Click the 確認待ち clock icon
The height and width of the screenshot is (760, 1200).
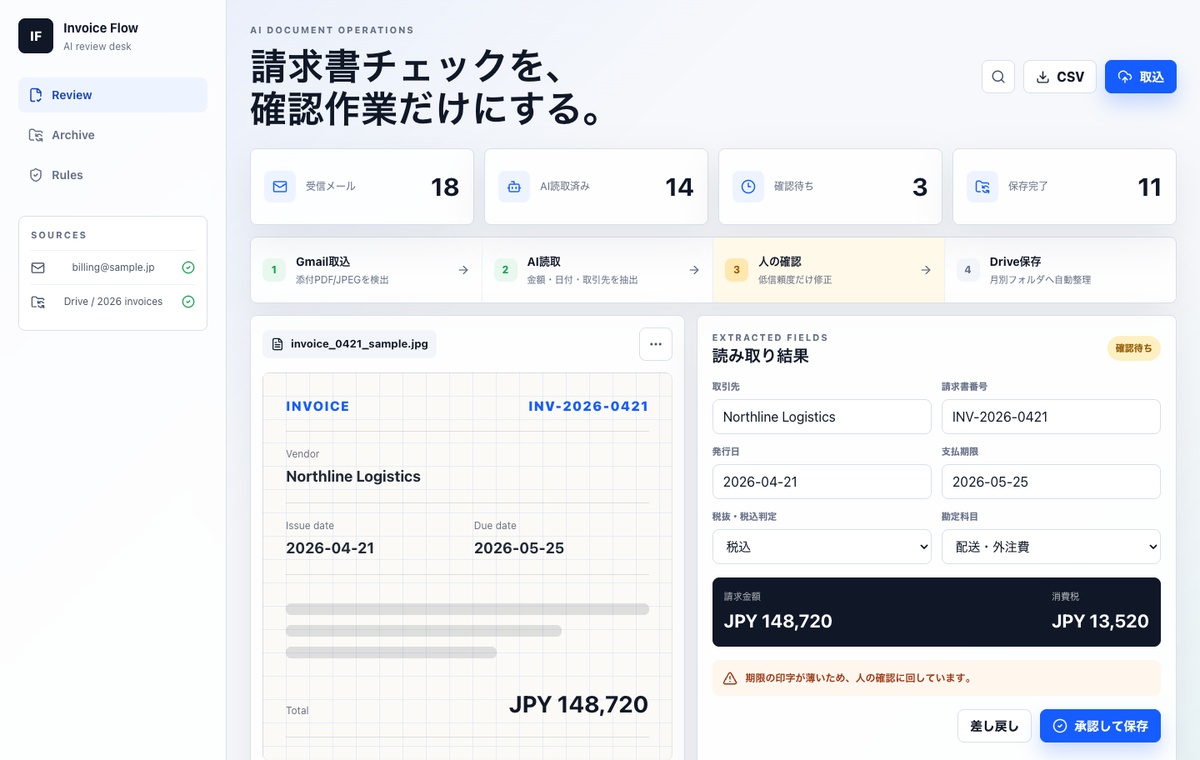click(x=748, y=186)
